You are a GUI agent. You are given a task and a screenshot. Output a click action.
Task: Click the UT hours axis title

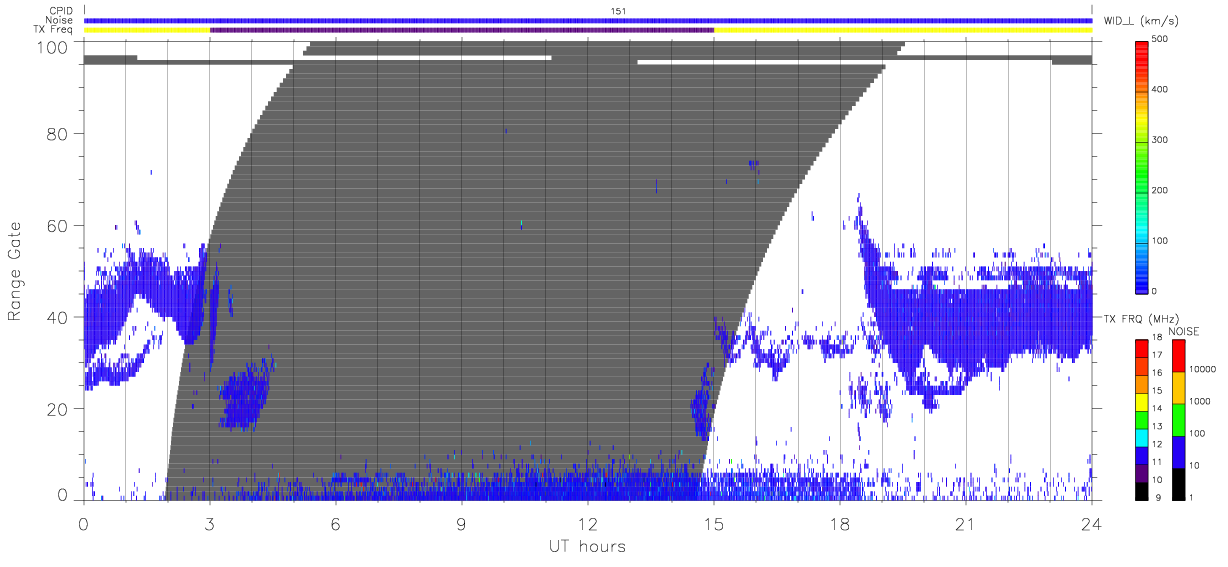(x=587, y=546)
